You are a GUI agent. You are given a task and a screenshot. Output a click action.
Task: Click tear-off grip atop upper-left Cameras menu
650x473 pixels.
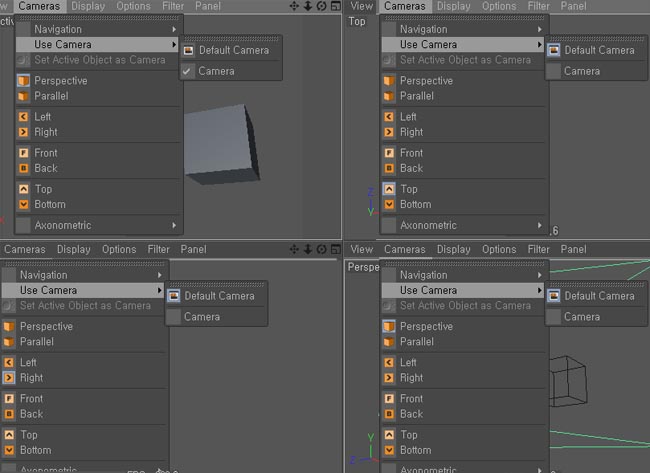[99, 18]
